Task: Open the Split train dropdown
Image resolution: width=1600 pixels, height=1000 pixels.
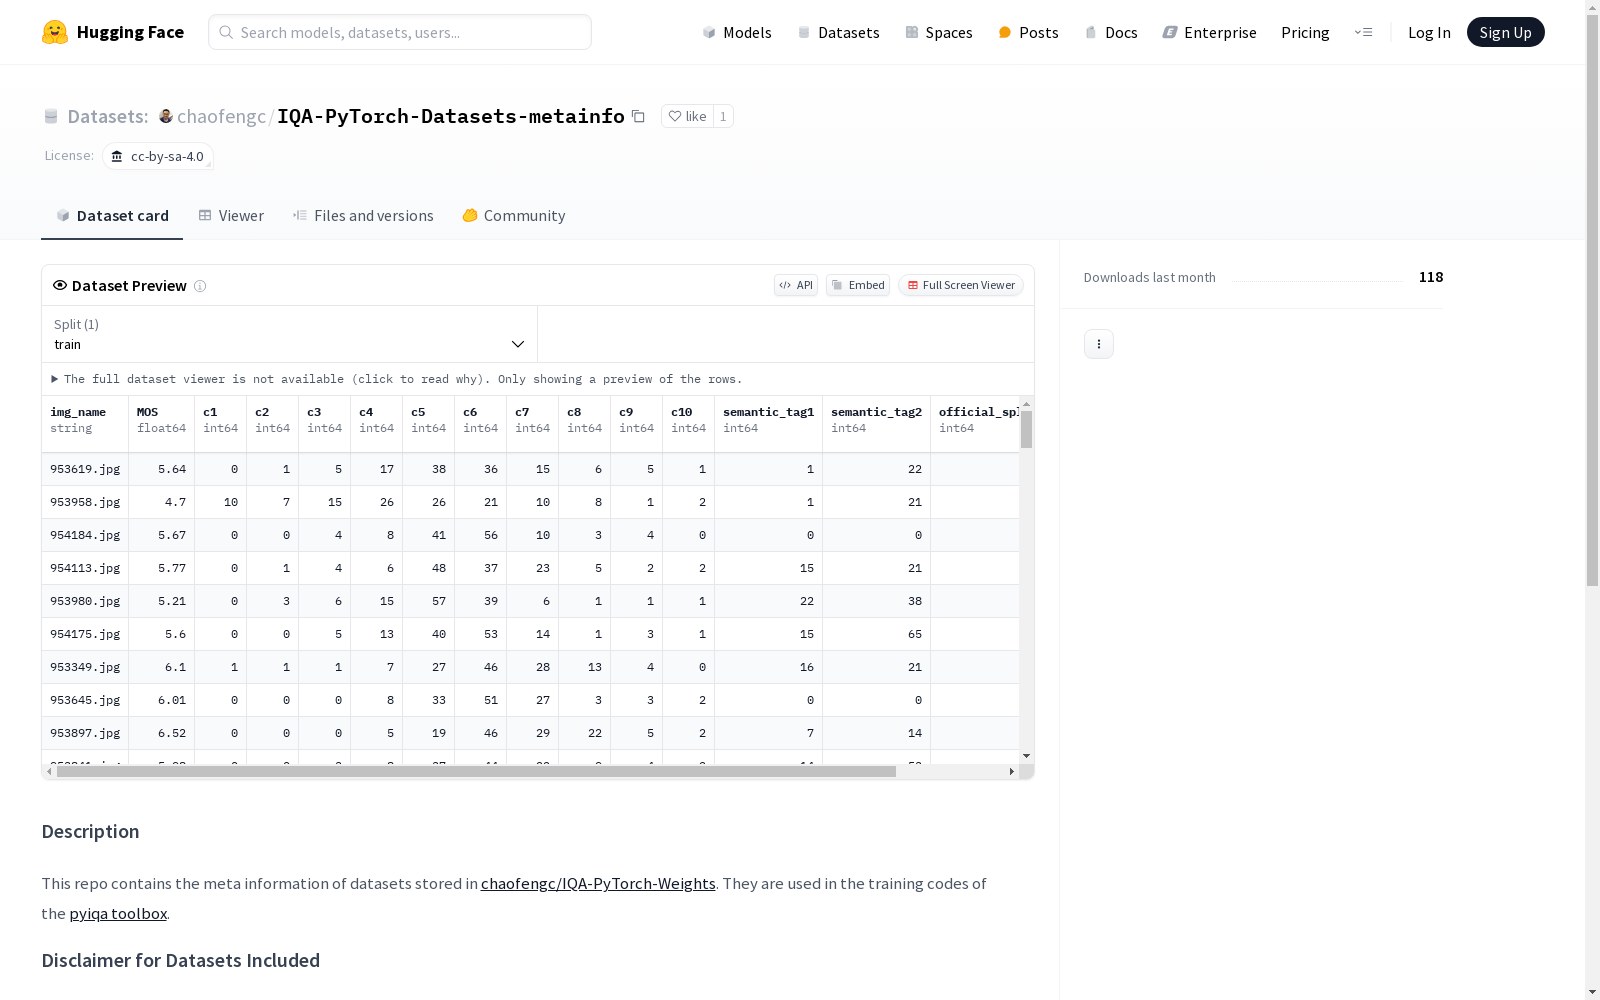Action: tap(290, 334)
